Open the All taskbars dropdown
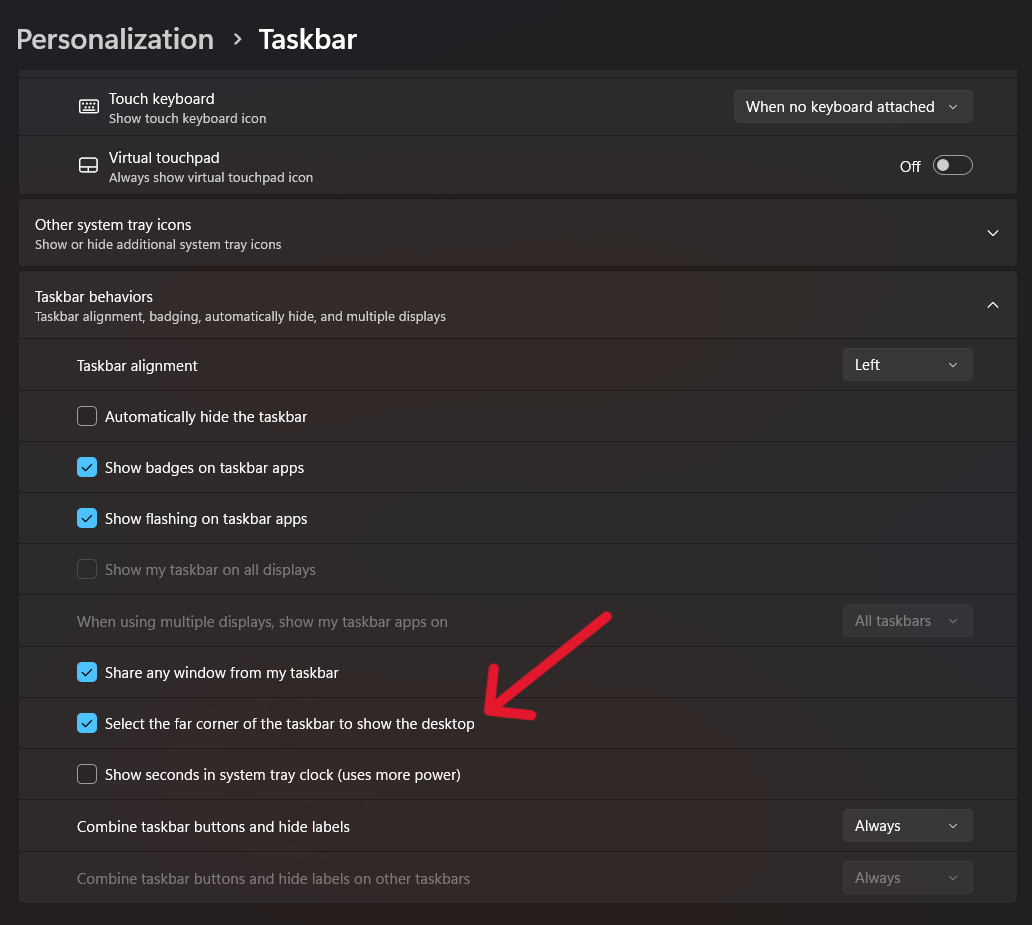Viewport: 1032px width, 925px height. [x=908, y=621]
